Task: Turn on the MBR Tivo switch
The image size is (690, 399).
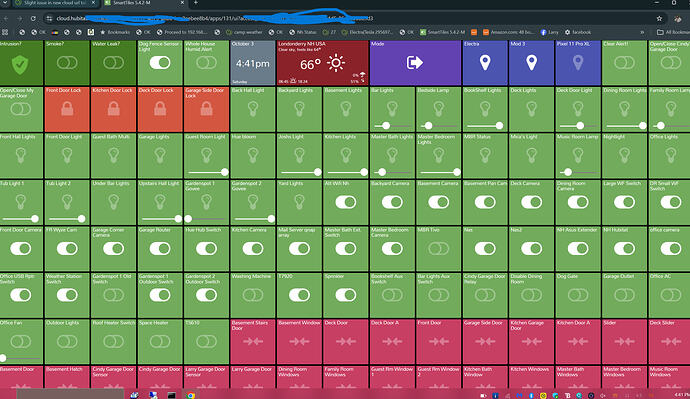Action: tap(438, 249)
